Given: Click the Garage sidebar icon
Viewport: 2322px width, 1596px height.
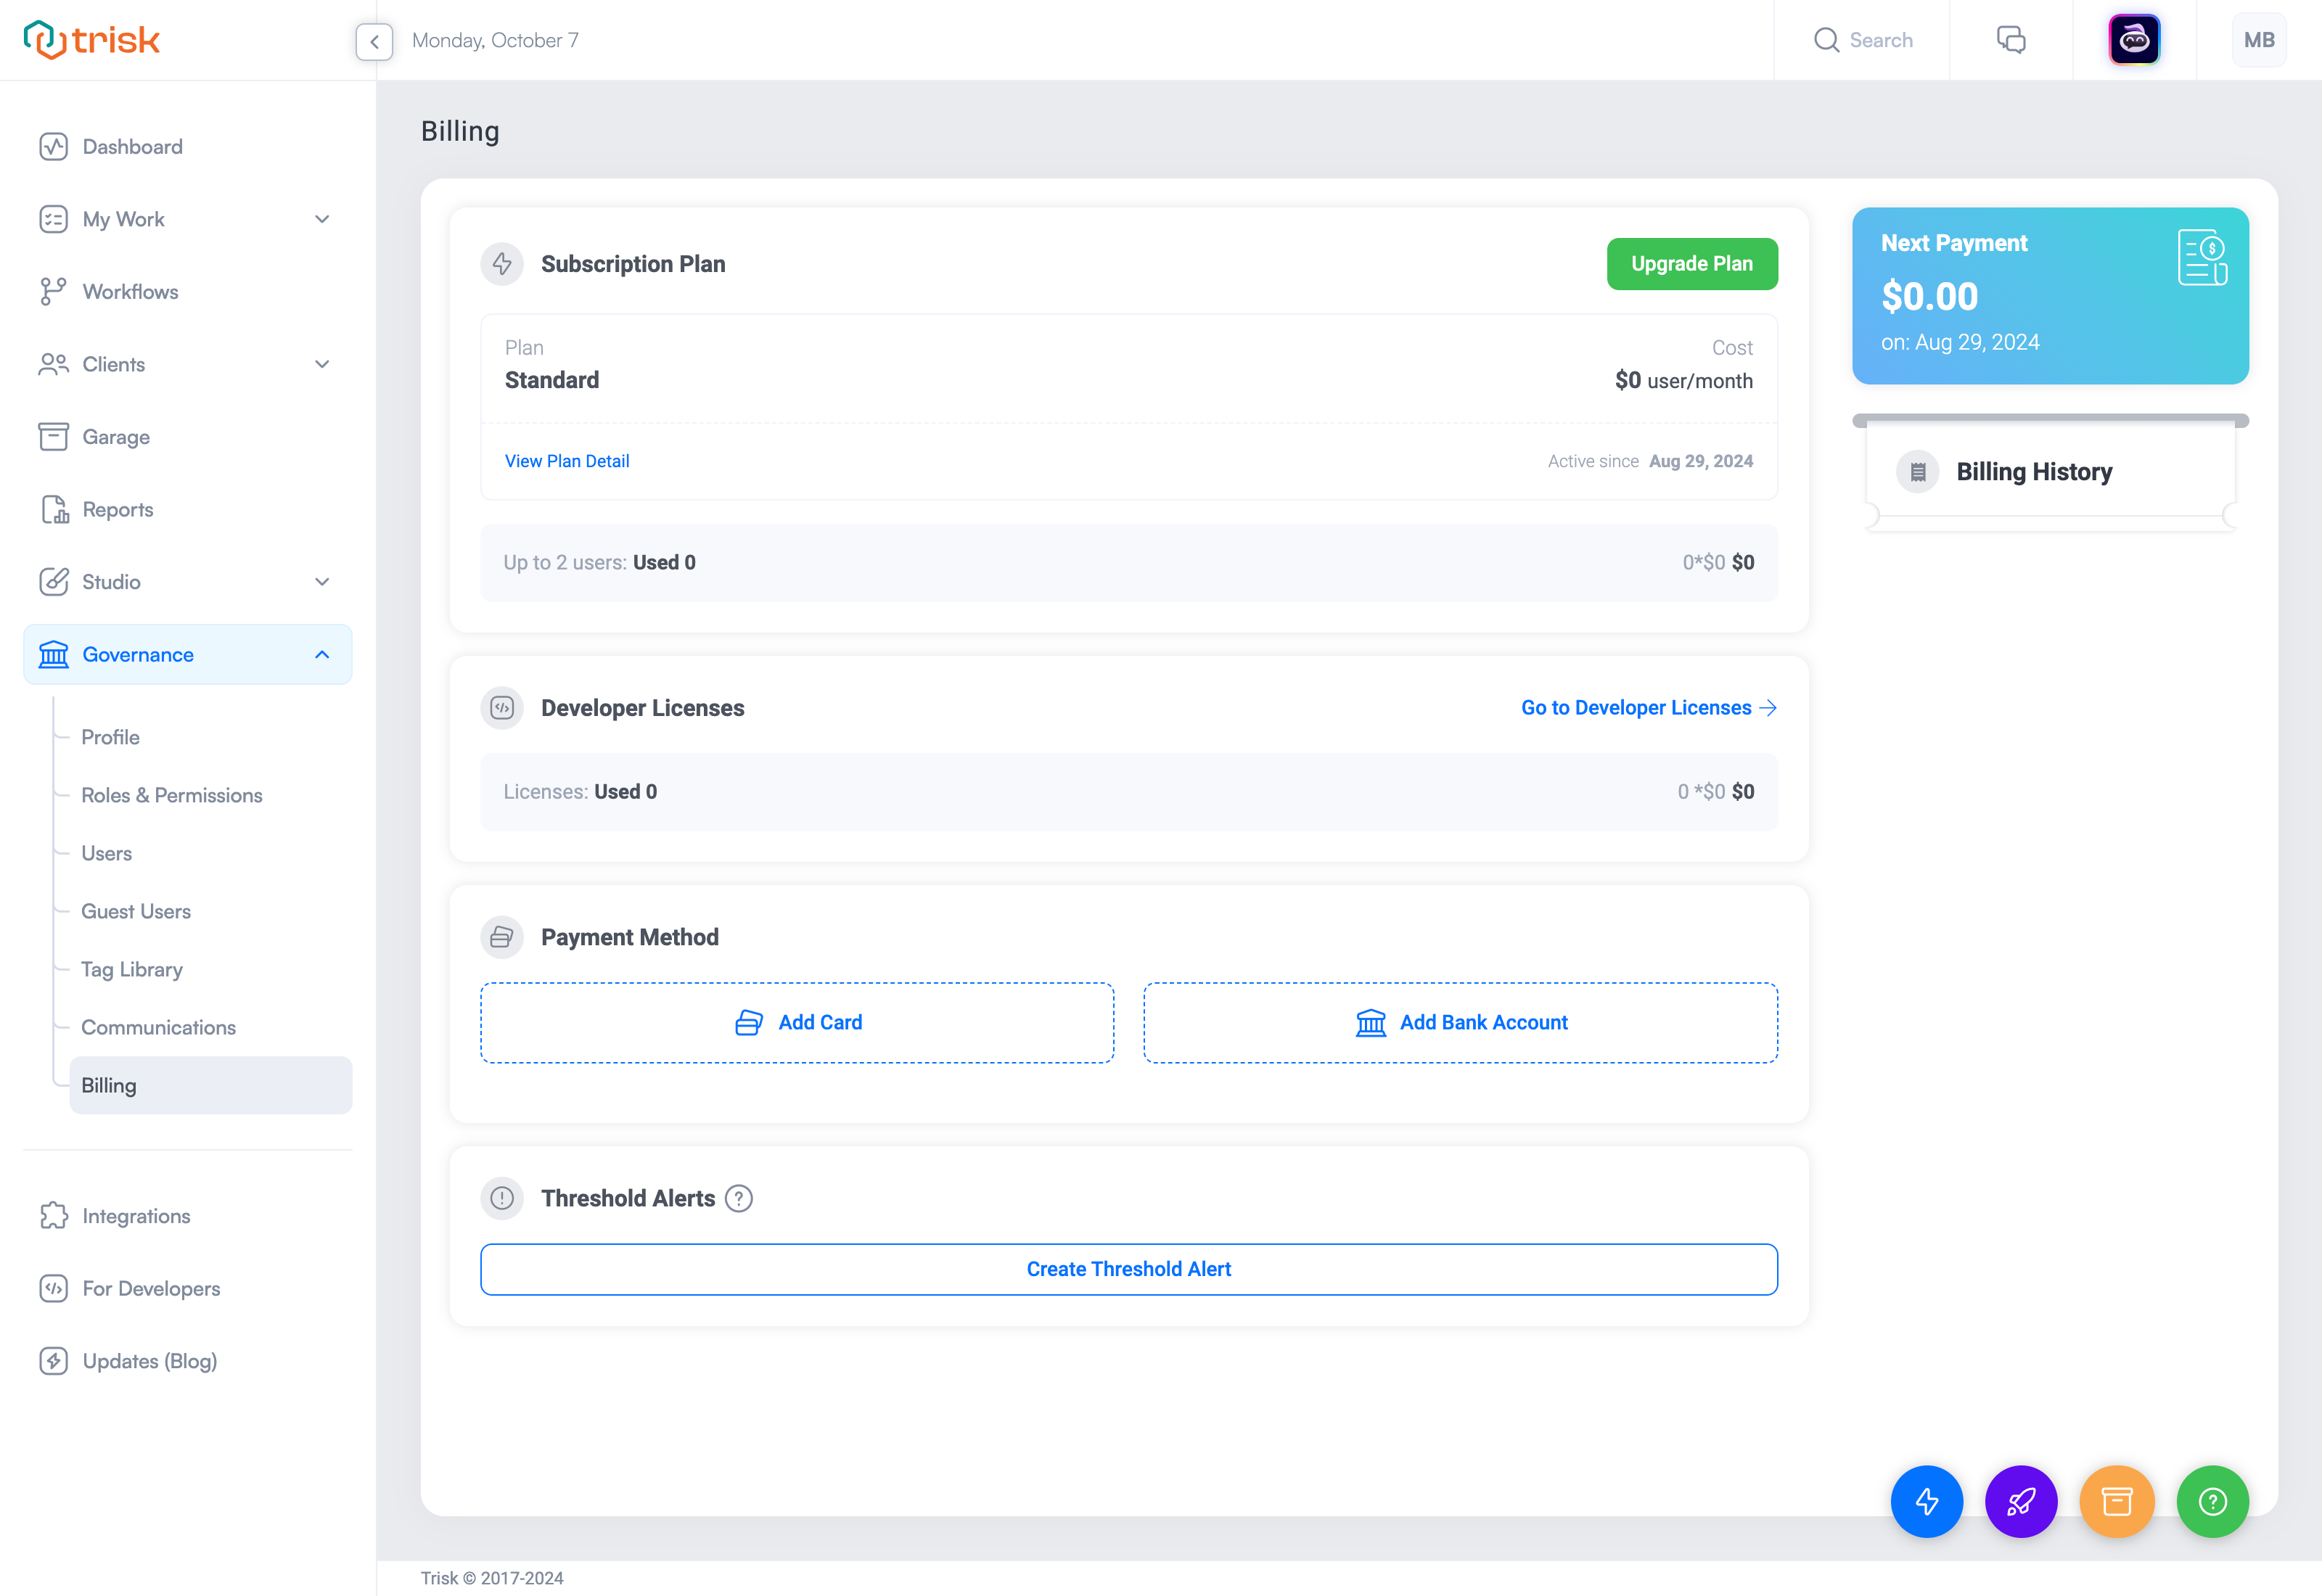Looking at the screenshot, I should pos(53,435).
